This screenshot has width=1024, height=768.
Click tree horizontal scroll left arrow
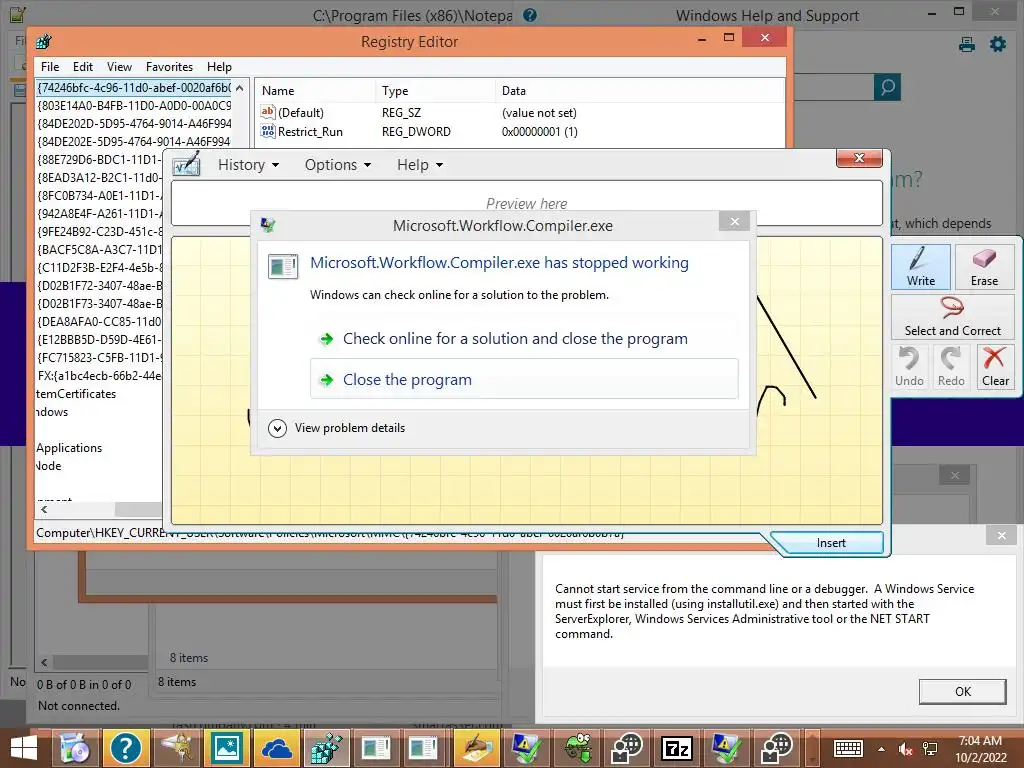click(44, 509)
